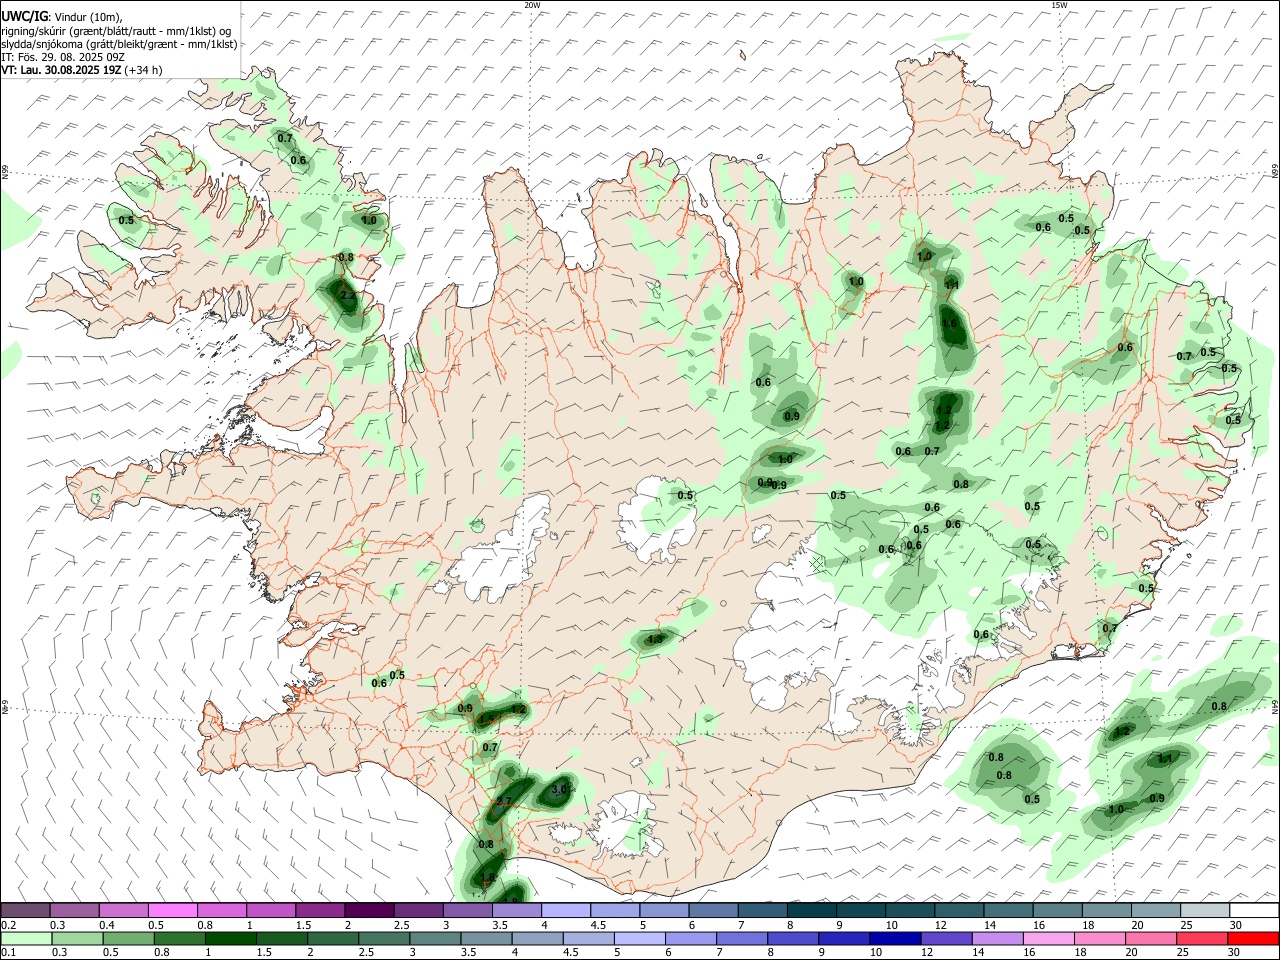Click the '0.2' label in the top legend row

click(x=9, y=925)
